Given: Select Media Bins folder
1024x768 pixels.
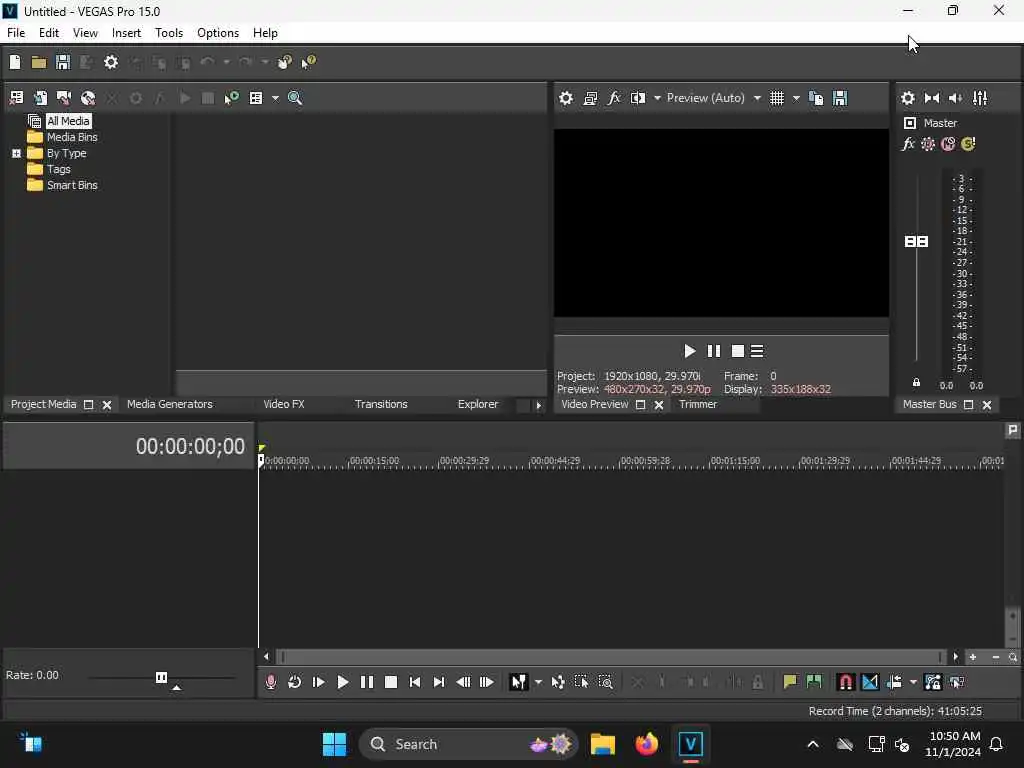Looking at the screenshot, I should coord(72,137).
